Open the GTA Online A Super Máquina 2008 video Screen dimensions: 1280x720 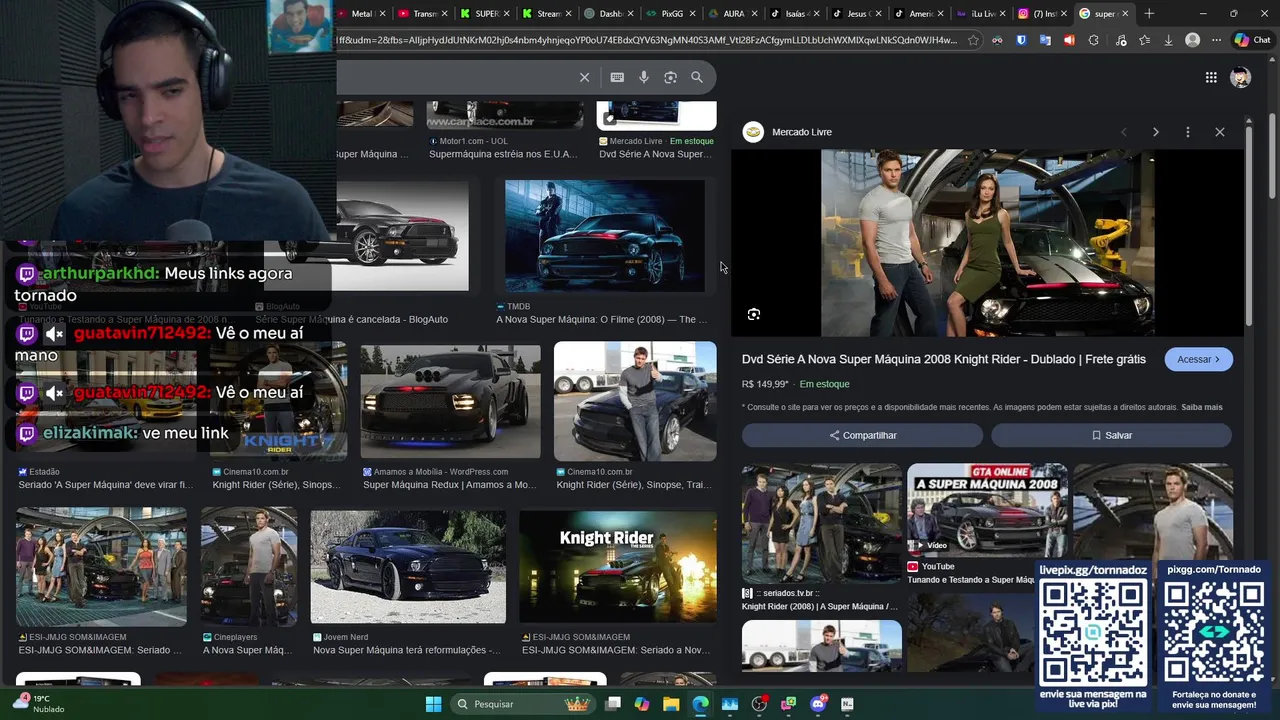tap(987, 510)
